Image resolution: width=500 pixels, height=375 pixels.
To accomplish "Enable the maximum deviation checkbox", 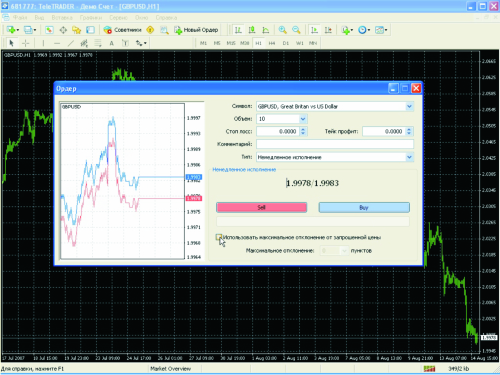I will [x=219, y=237].
